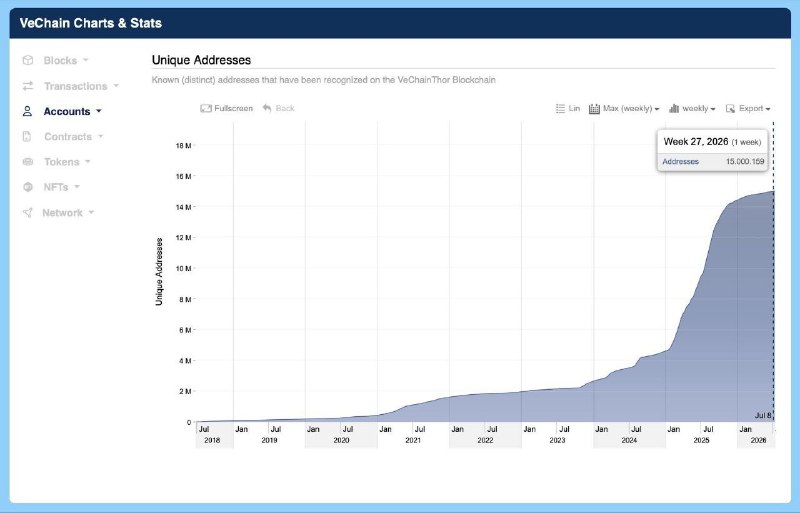Expand the Transactions menu arrow
Screen dimensions: 800x513
coord(116,86)
